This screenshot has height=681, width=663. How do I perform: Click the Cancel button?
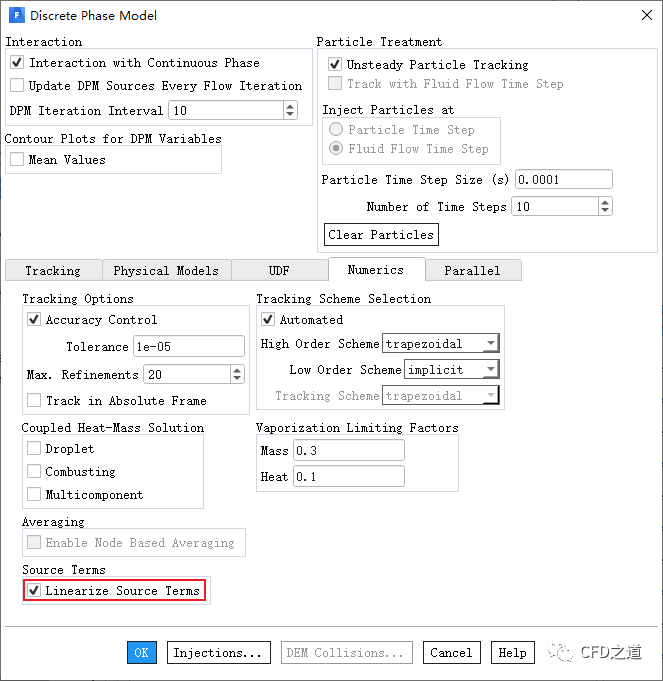pyautogui.click(x=452, y=652)
